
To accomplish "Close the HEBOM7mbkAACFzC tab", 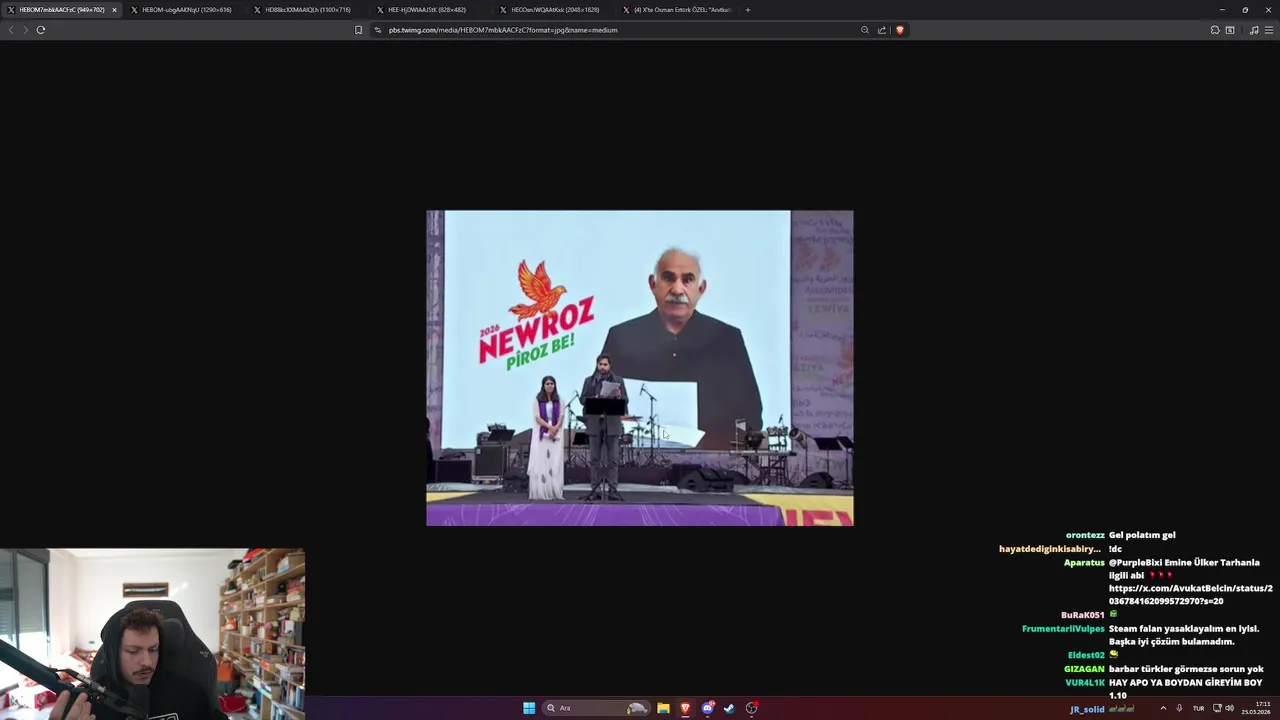I will tap(114, 10).
